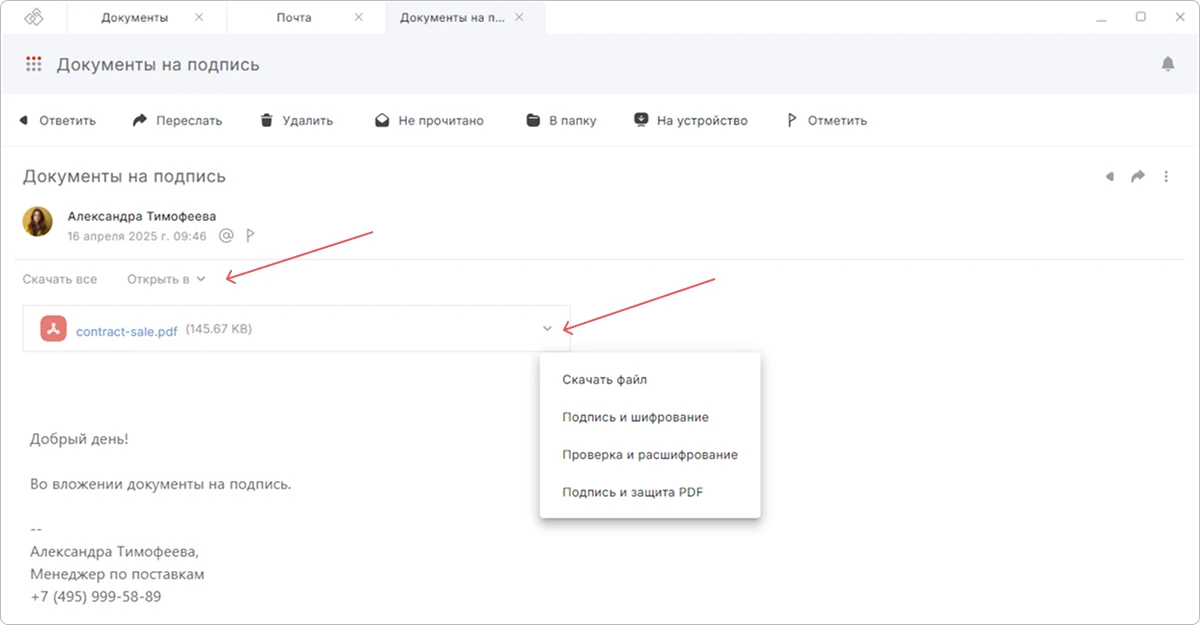Delete the email using Удалить
Viewport: 1200px width, 625px height.
point(296,120)
